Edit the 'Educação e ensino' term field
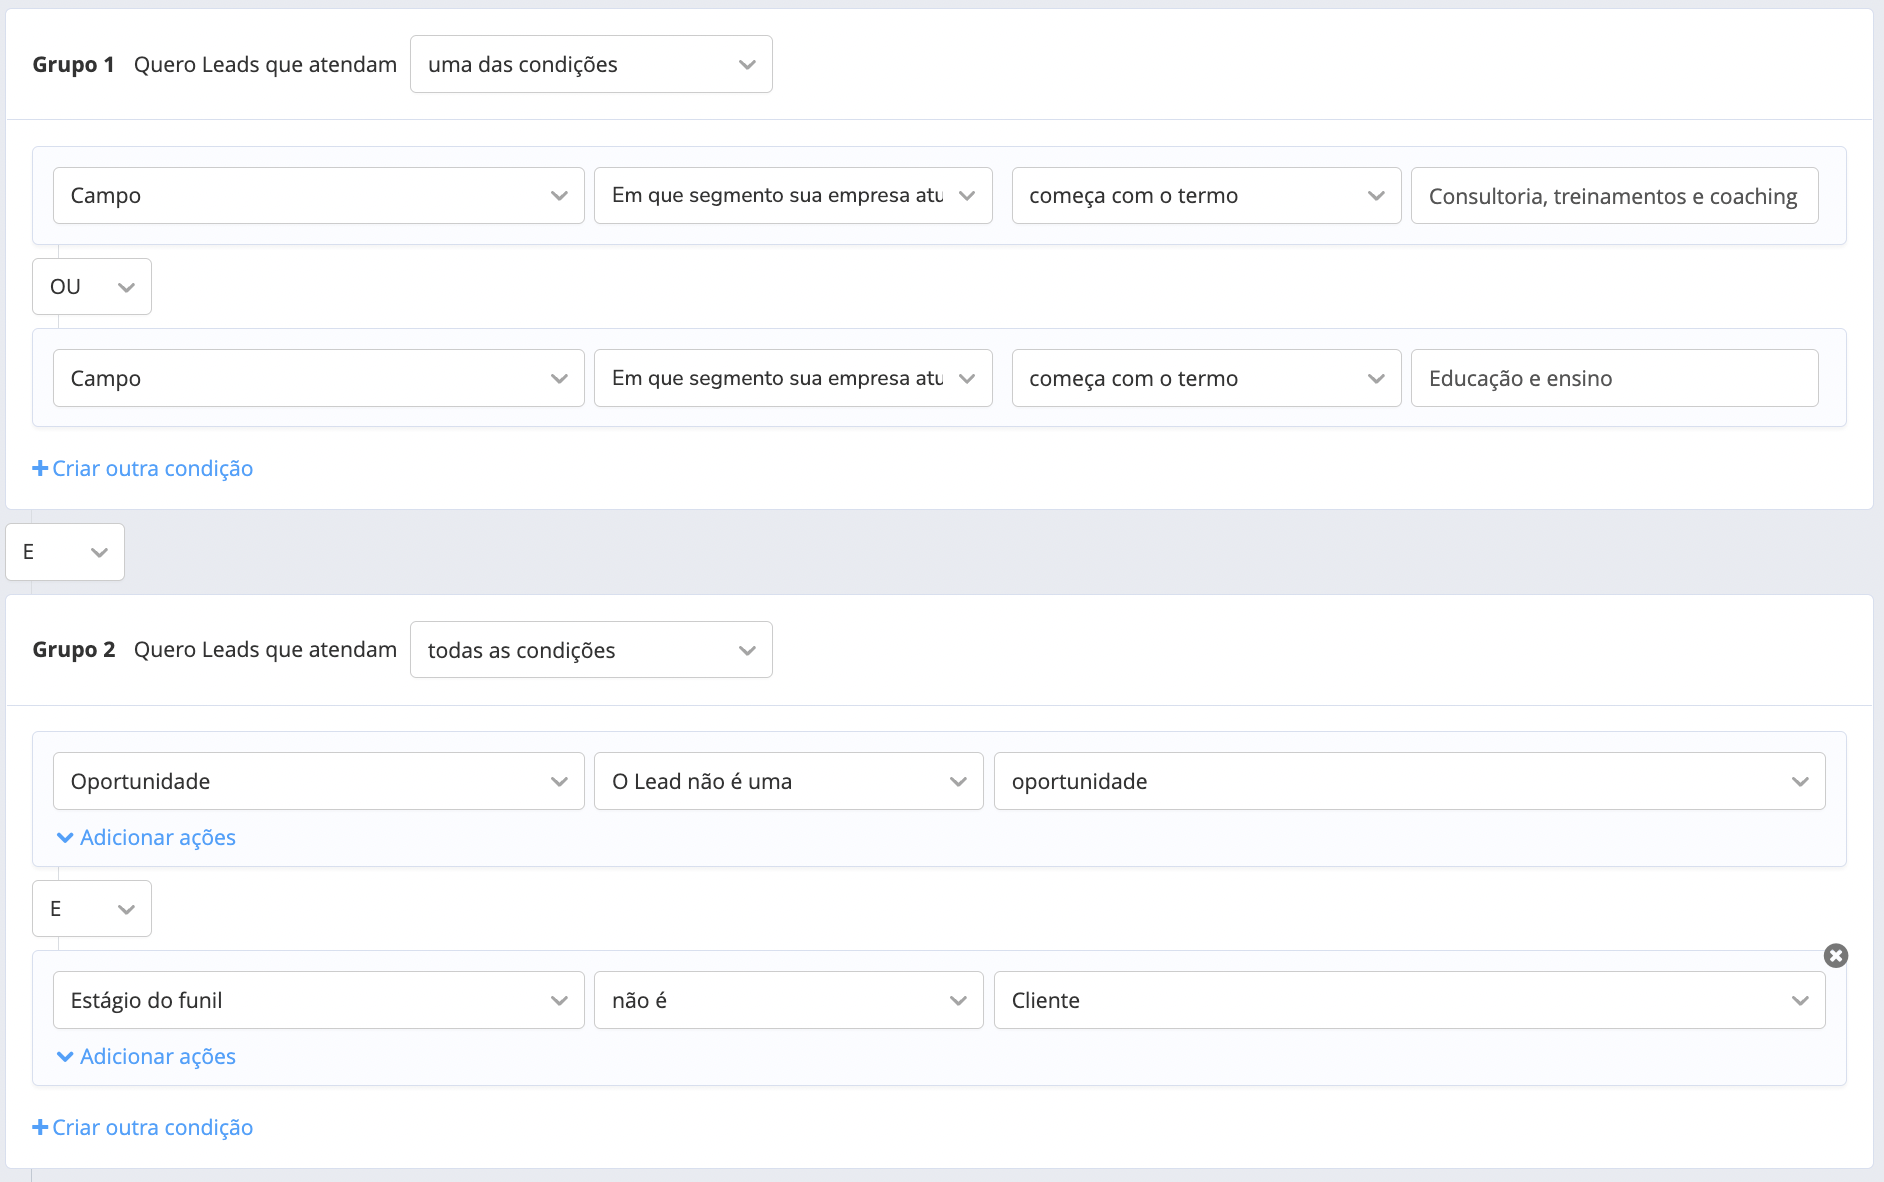The image size is (1884, 1182). (x=1614, y=378)
